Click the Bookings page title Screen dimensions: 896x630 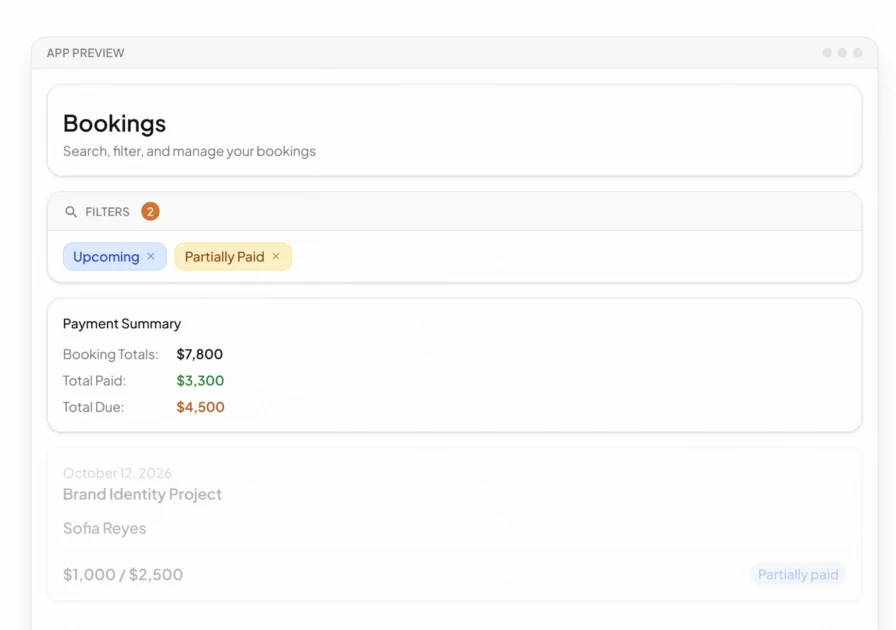coord(114,123)
